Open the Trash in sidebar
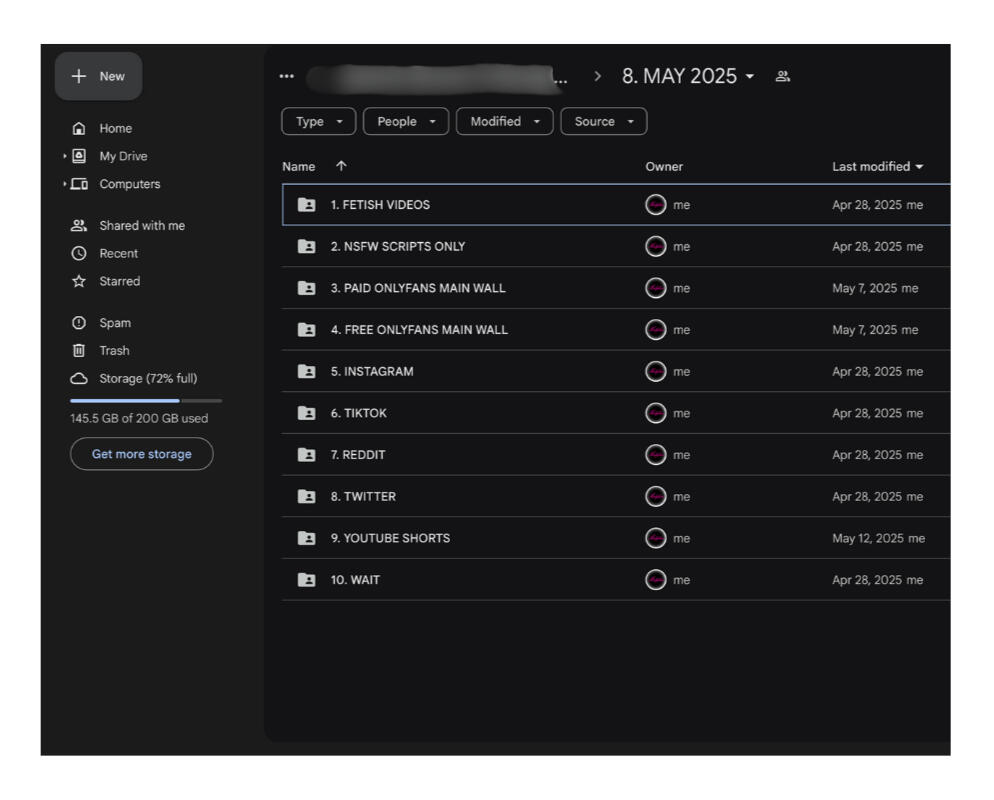The width and height of the screenshot is (994, 800). click(x=113, y=351)
